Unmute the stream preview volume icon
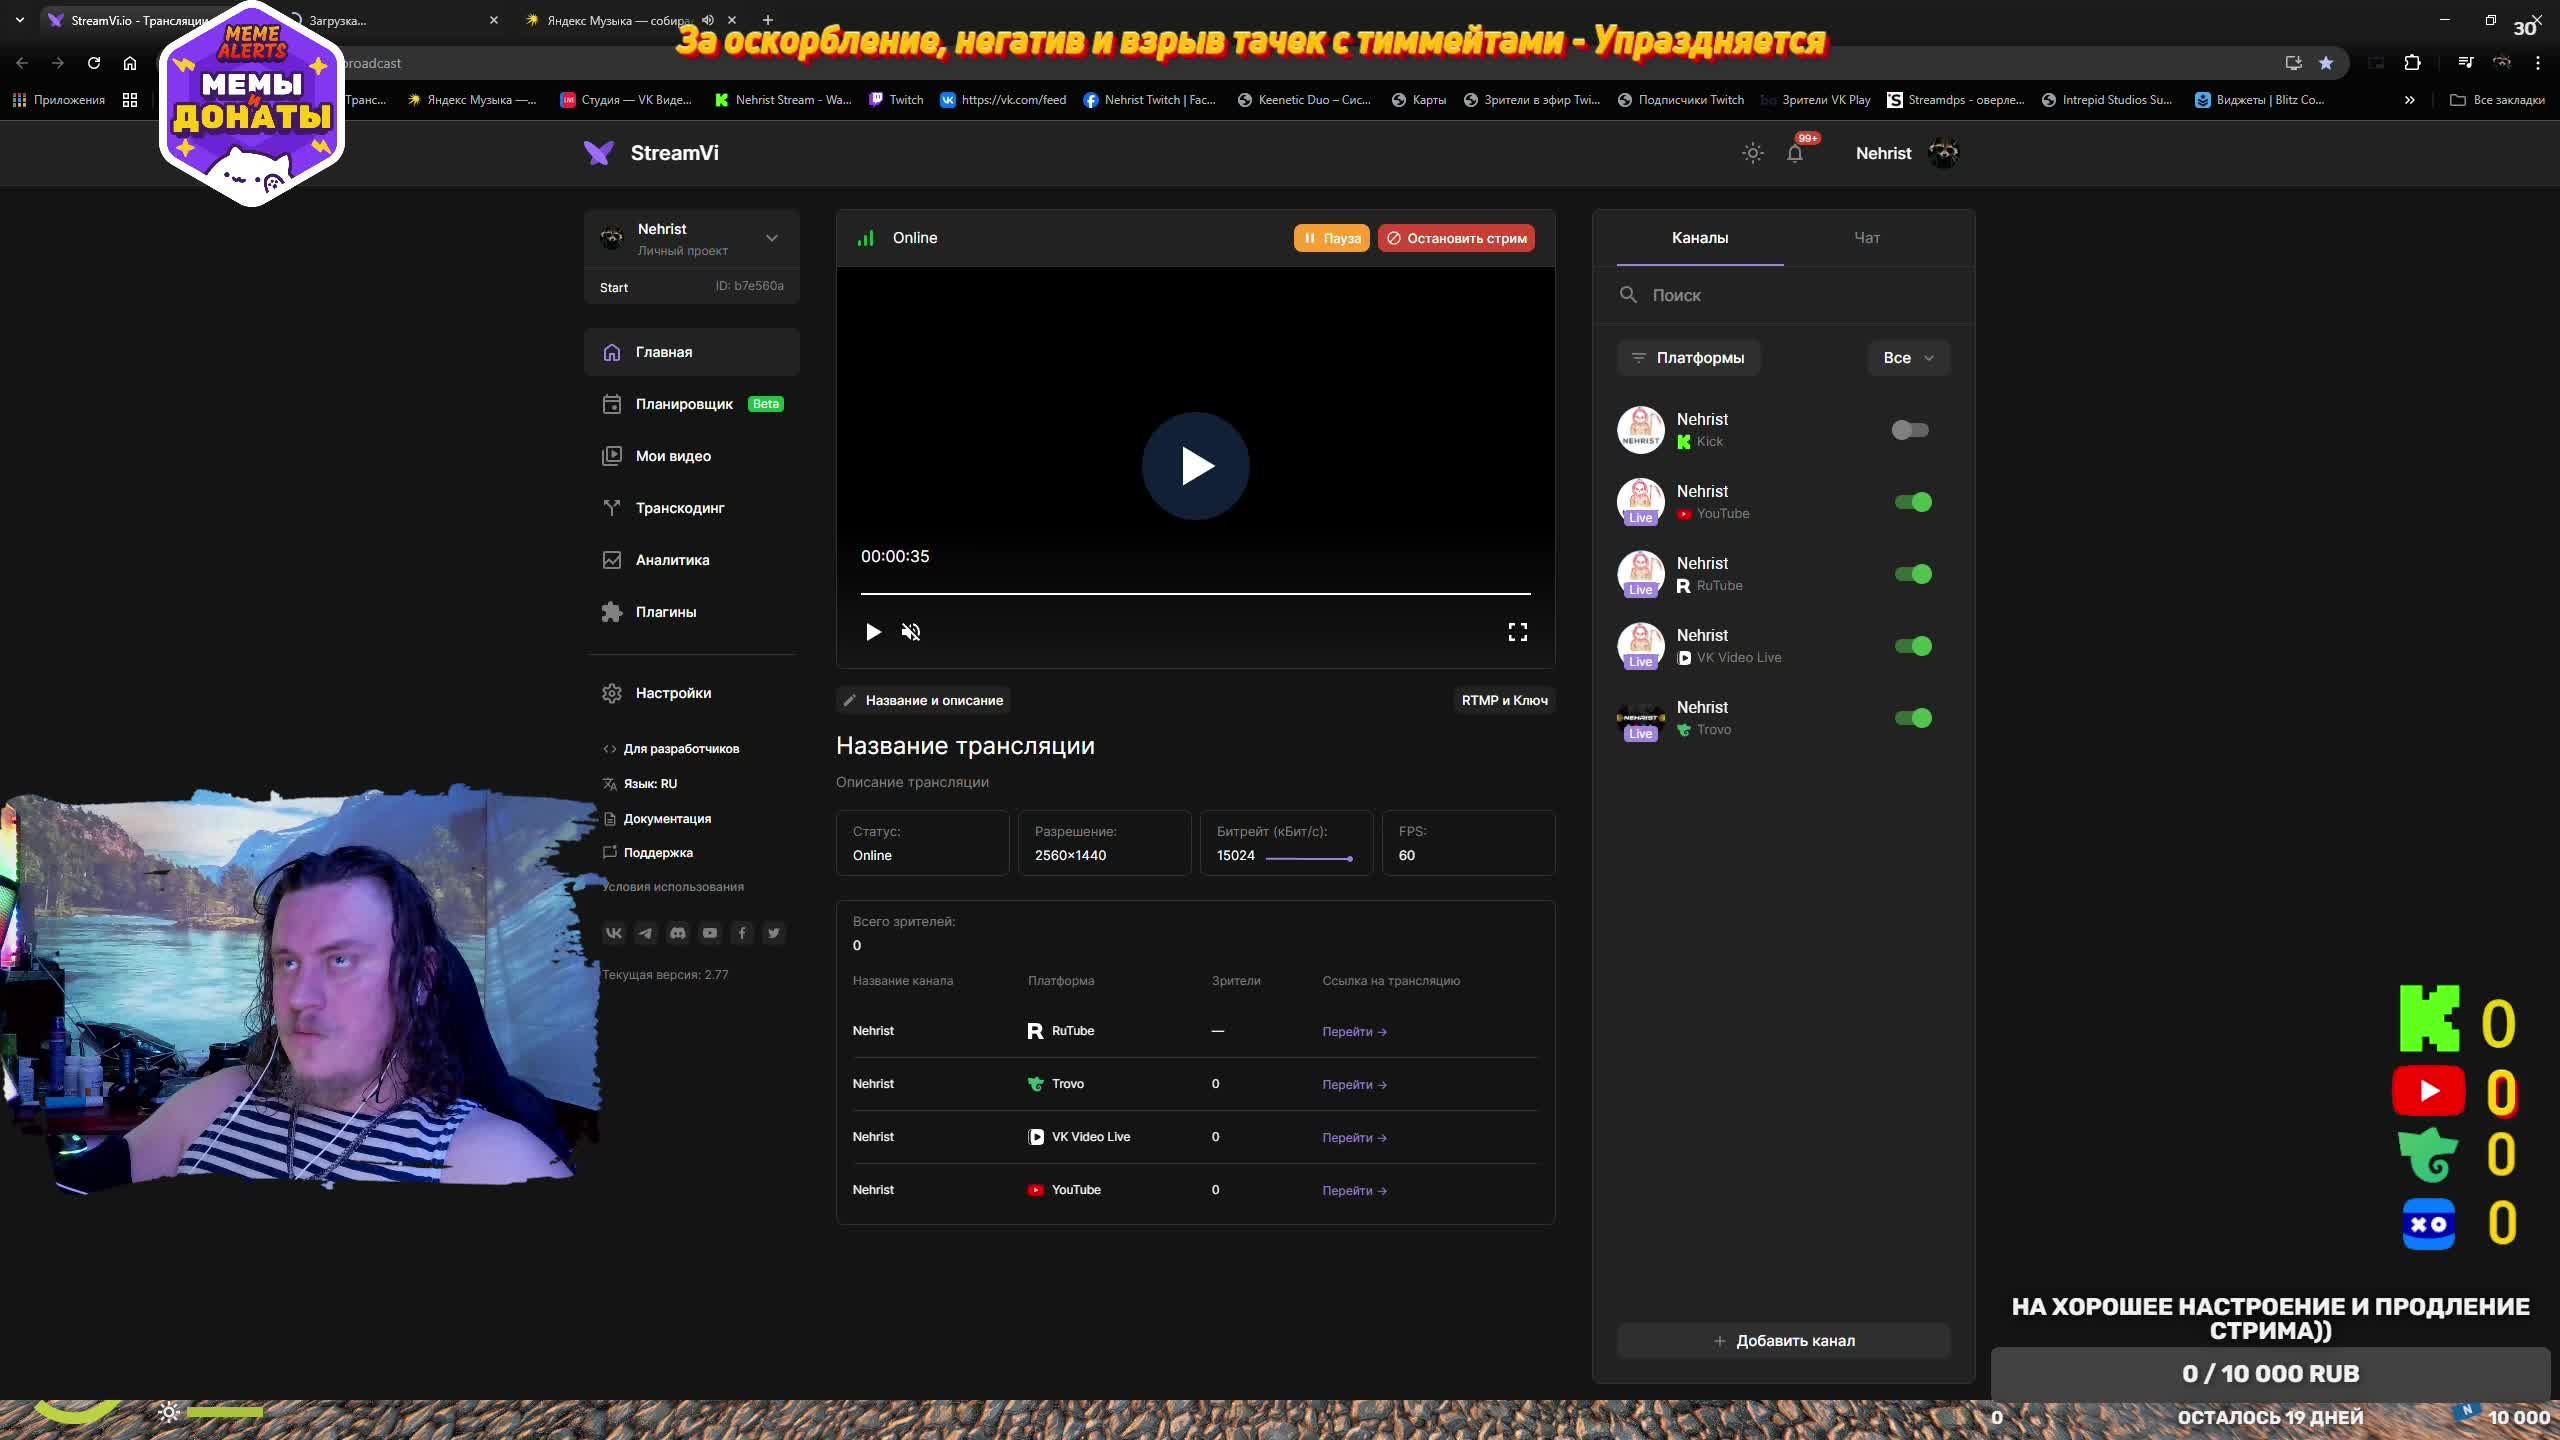 click(x=910, y=632)
